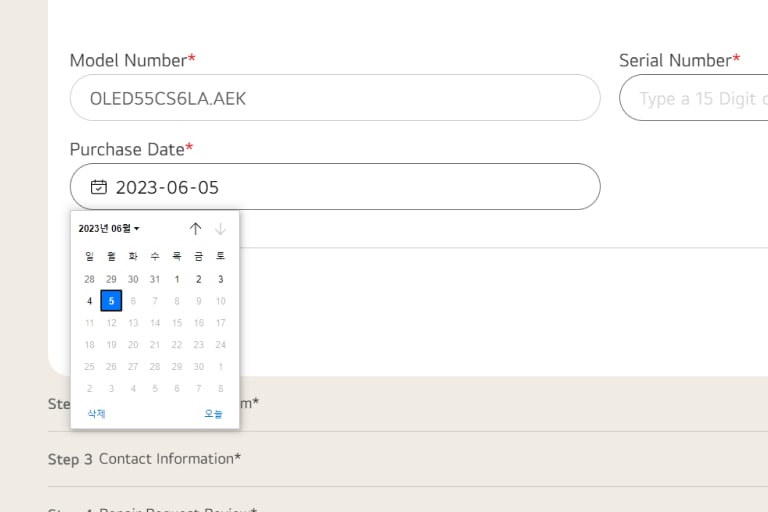Click the Purchase Date field text 2023-06-05

167,187
